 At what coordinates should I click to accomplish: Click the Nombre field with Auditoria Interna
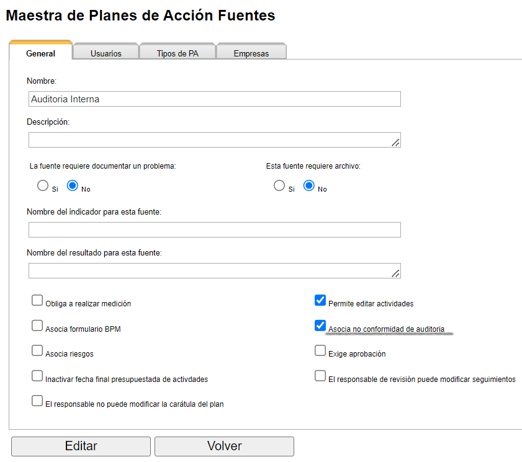[x=214, y=99]
